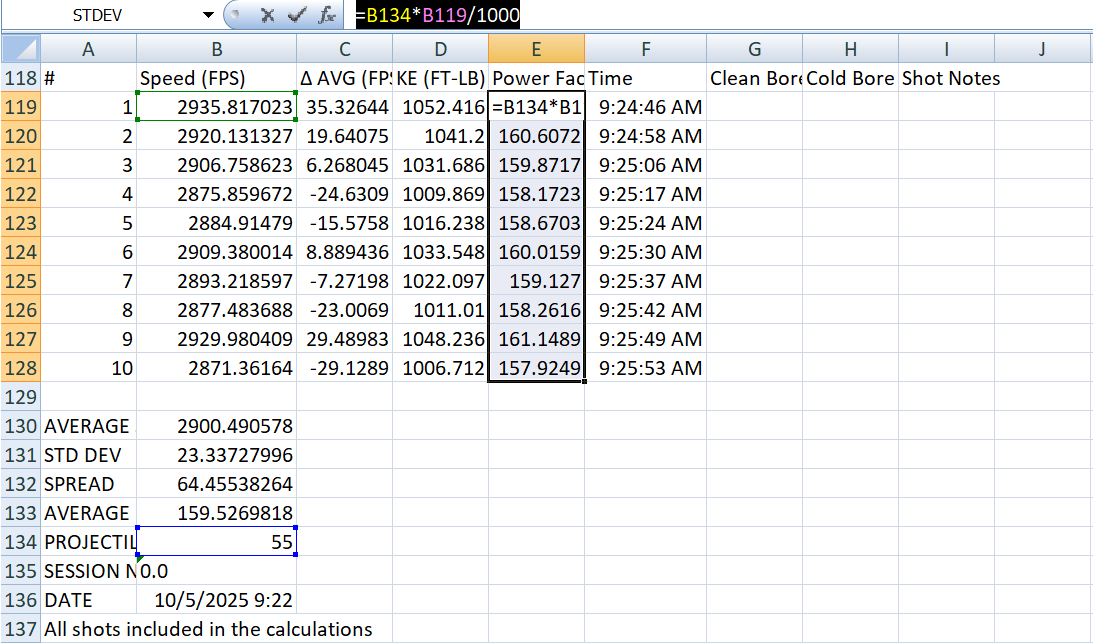This screenshot has width=1093, height=643.
Task: Expand the Name Box dropdown arrow
Action: (208, 15)
